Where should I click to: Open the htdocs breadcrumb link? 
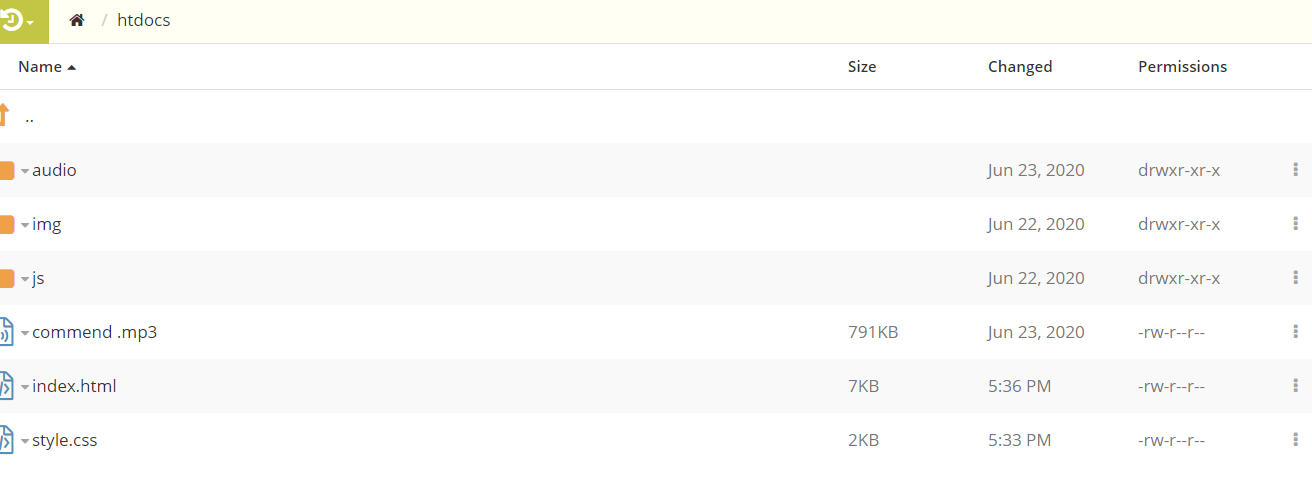(143, 20)
